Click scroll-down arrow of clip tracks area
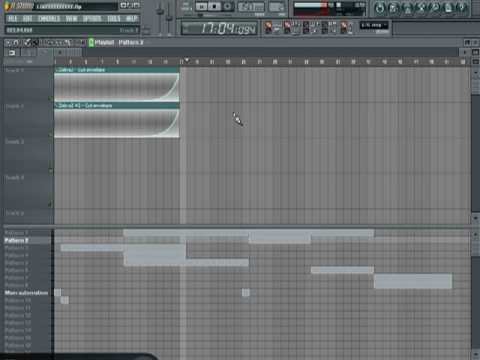The image size is (480, 360). click(475, 218)
